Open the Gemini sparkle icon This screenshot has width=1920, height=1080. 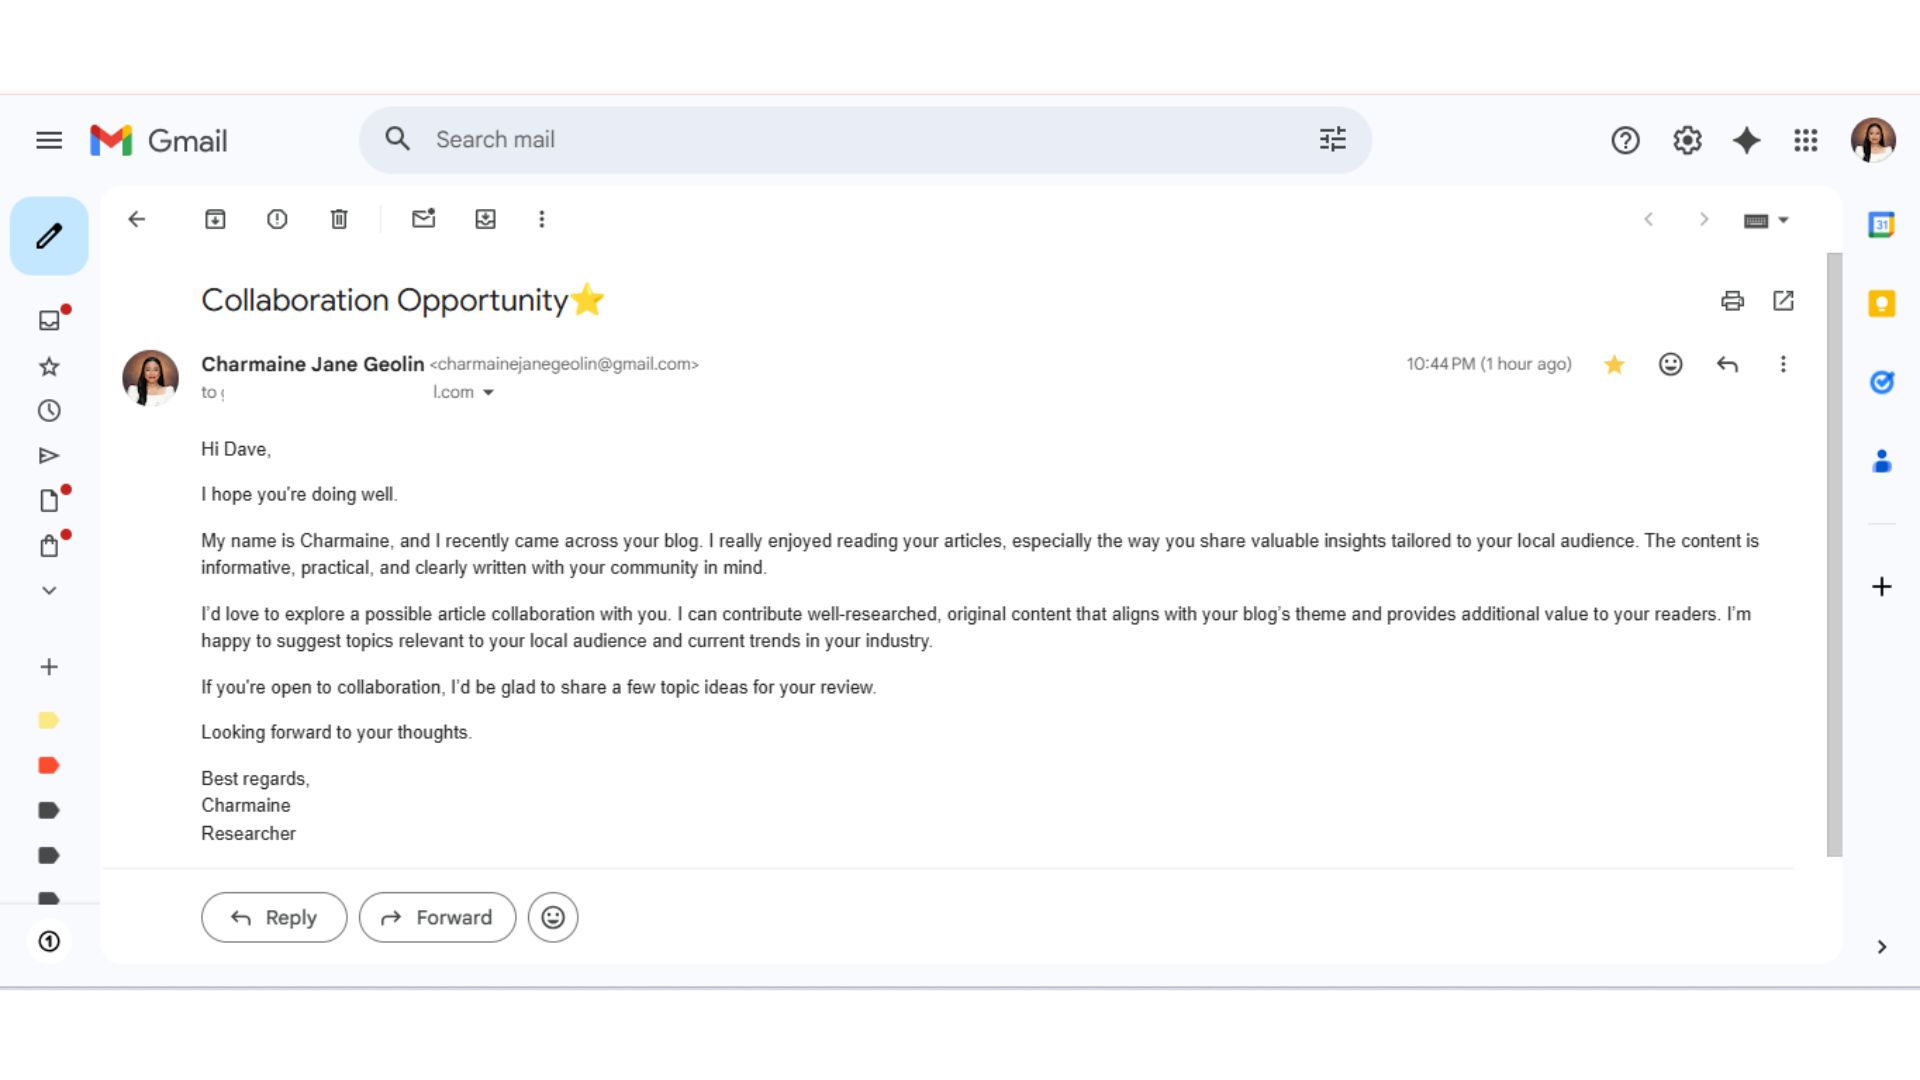[x=1746, y=140]
